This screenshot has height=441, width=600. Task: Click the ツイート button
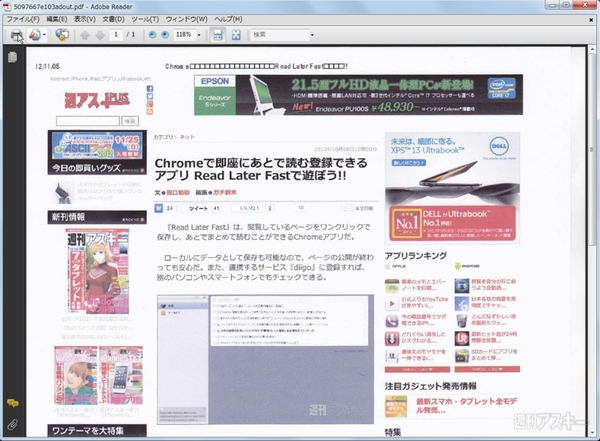coord(198,208)
